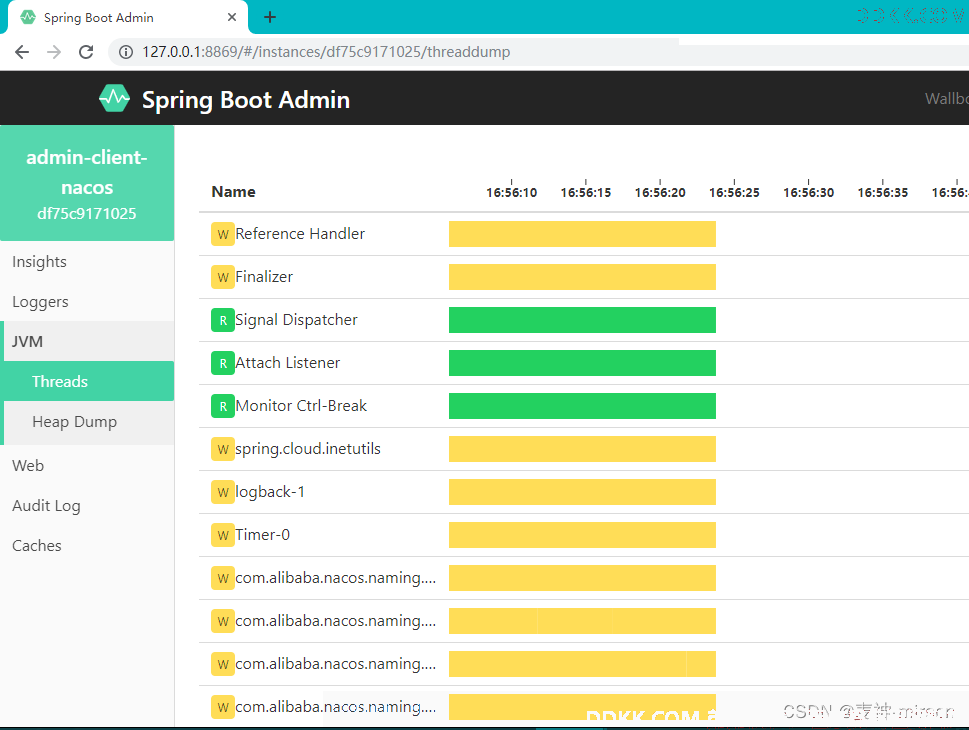
Task: Select Threads under JVM
Action: coord(87,381)
